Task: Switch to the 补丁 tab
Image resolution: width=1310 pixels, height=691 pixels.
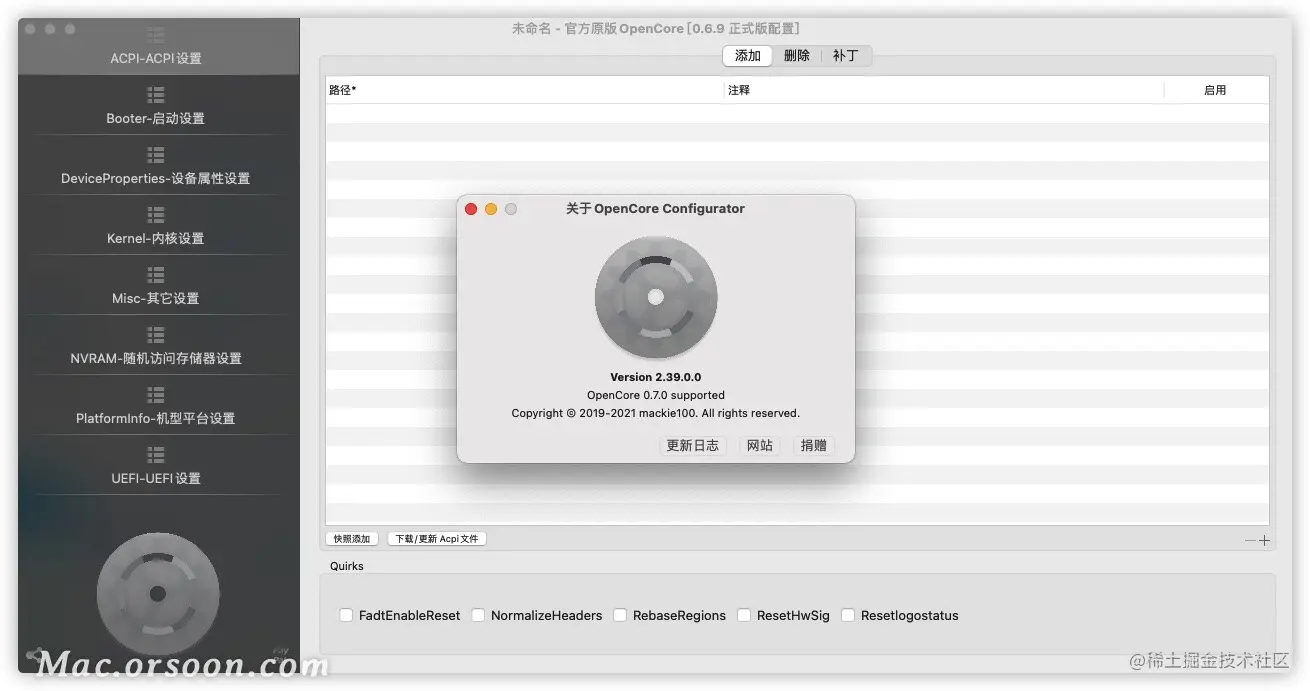Action: [x=846, y=56]
